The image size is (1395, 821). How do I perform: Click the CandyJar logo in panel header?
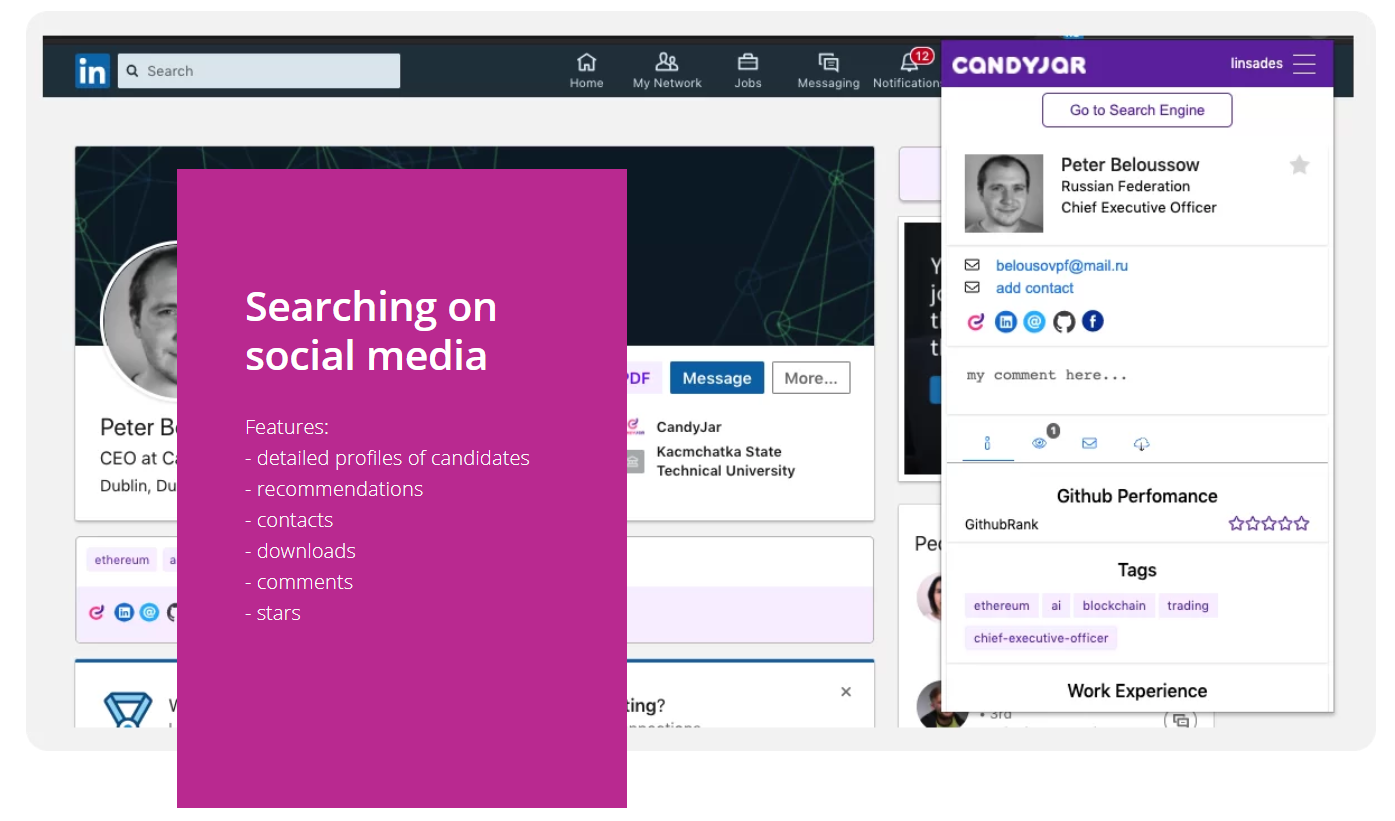[x=1019, y=65]
